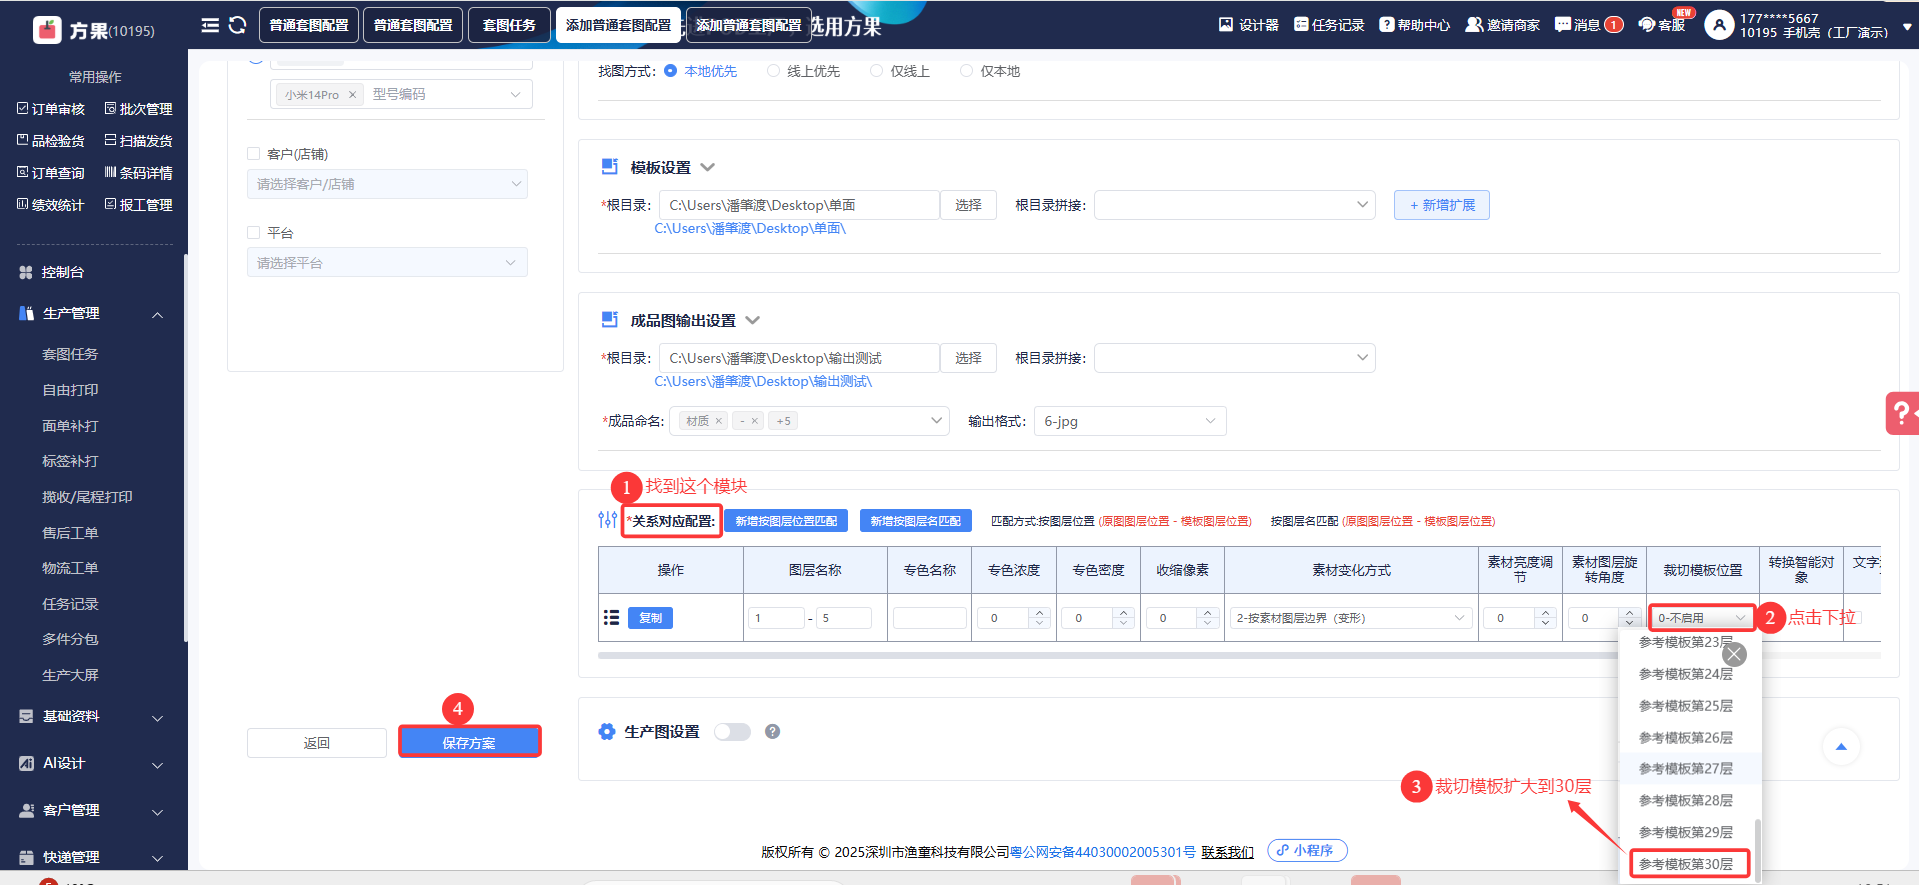Click the 小程序 footer button
Viewport: 1919px width, 885px height.
(x=1307, y=850)
